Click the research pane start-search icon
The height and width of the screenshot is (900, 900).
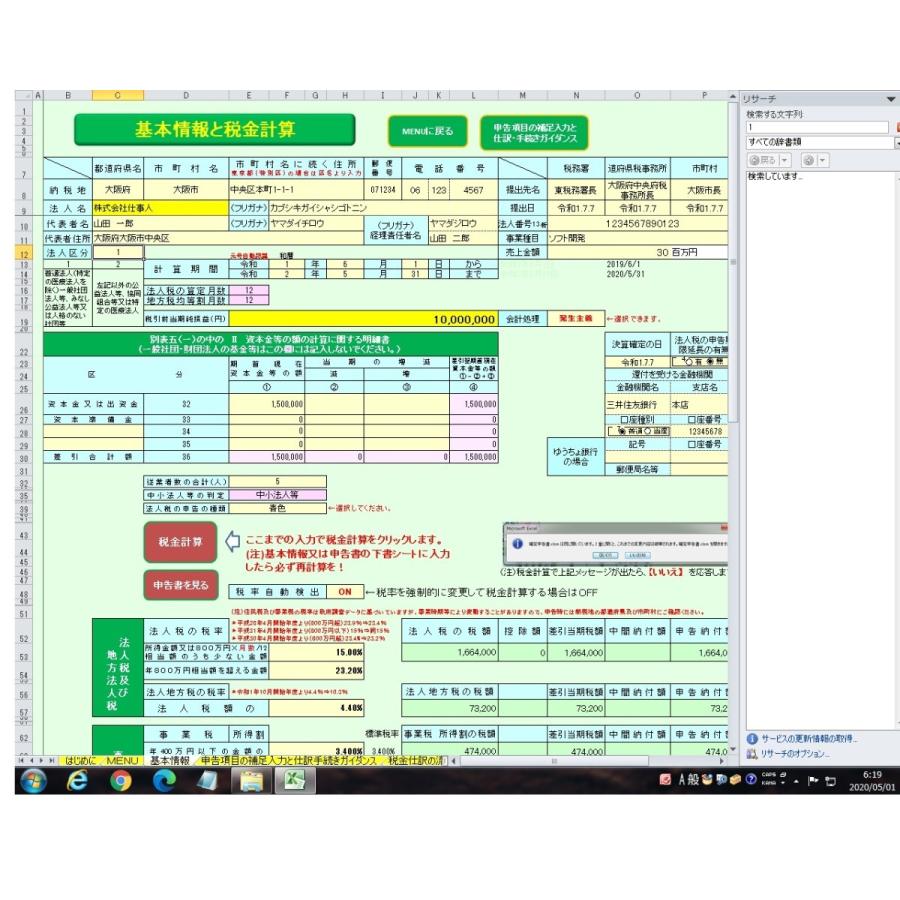tap(896, 128)
